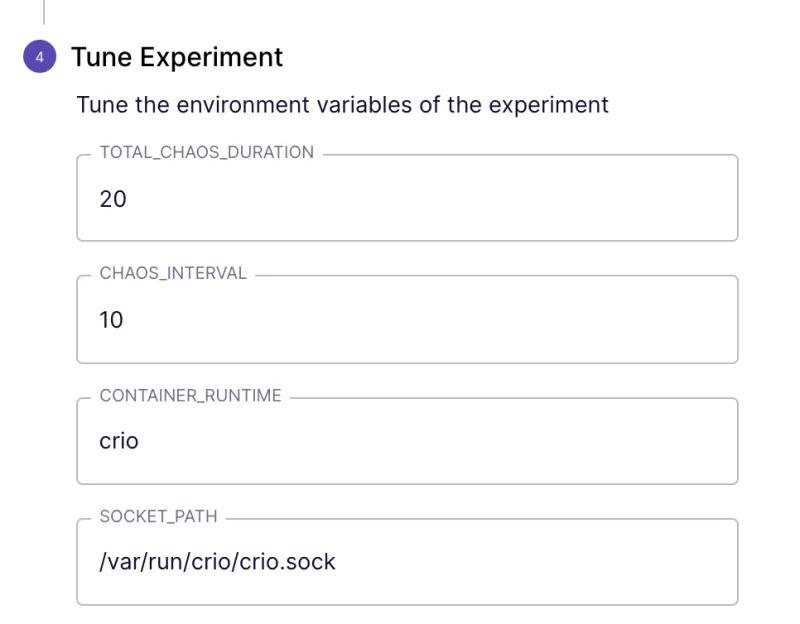Click the CHAOS_INTERVAL field label

click(173, 274)
